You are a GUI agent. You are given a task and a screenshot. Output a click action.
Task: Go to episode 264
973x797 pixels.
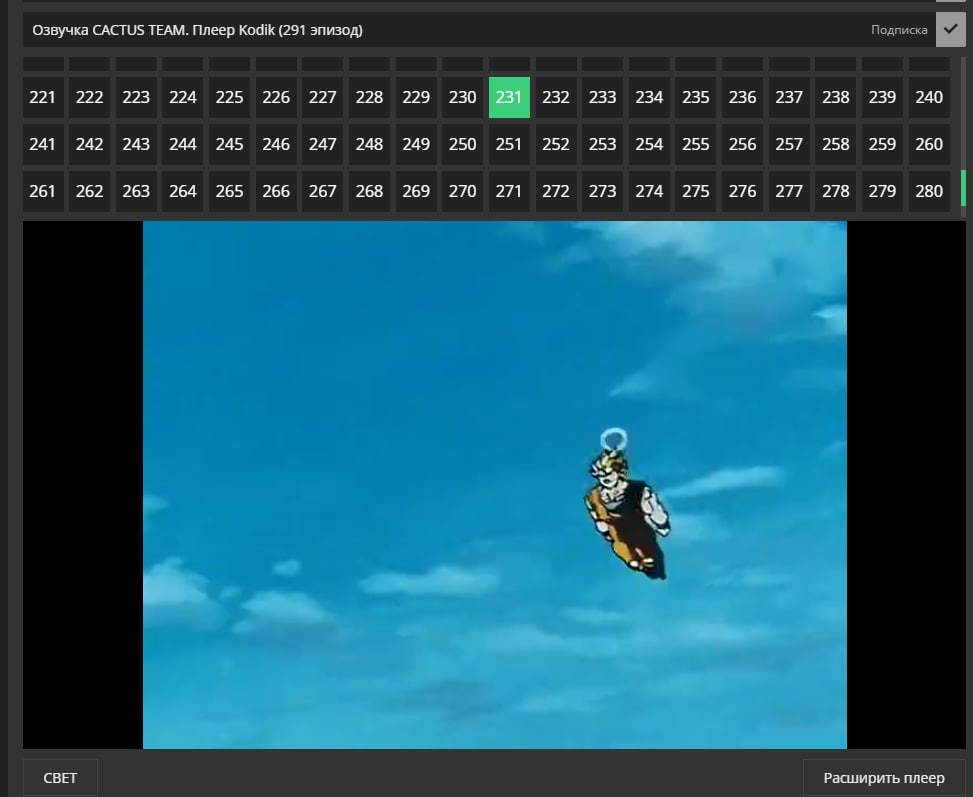[x=182, y=191]
